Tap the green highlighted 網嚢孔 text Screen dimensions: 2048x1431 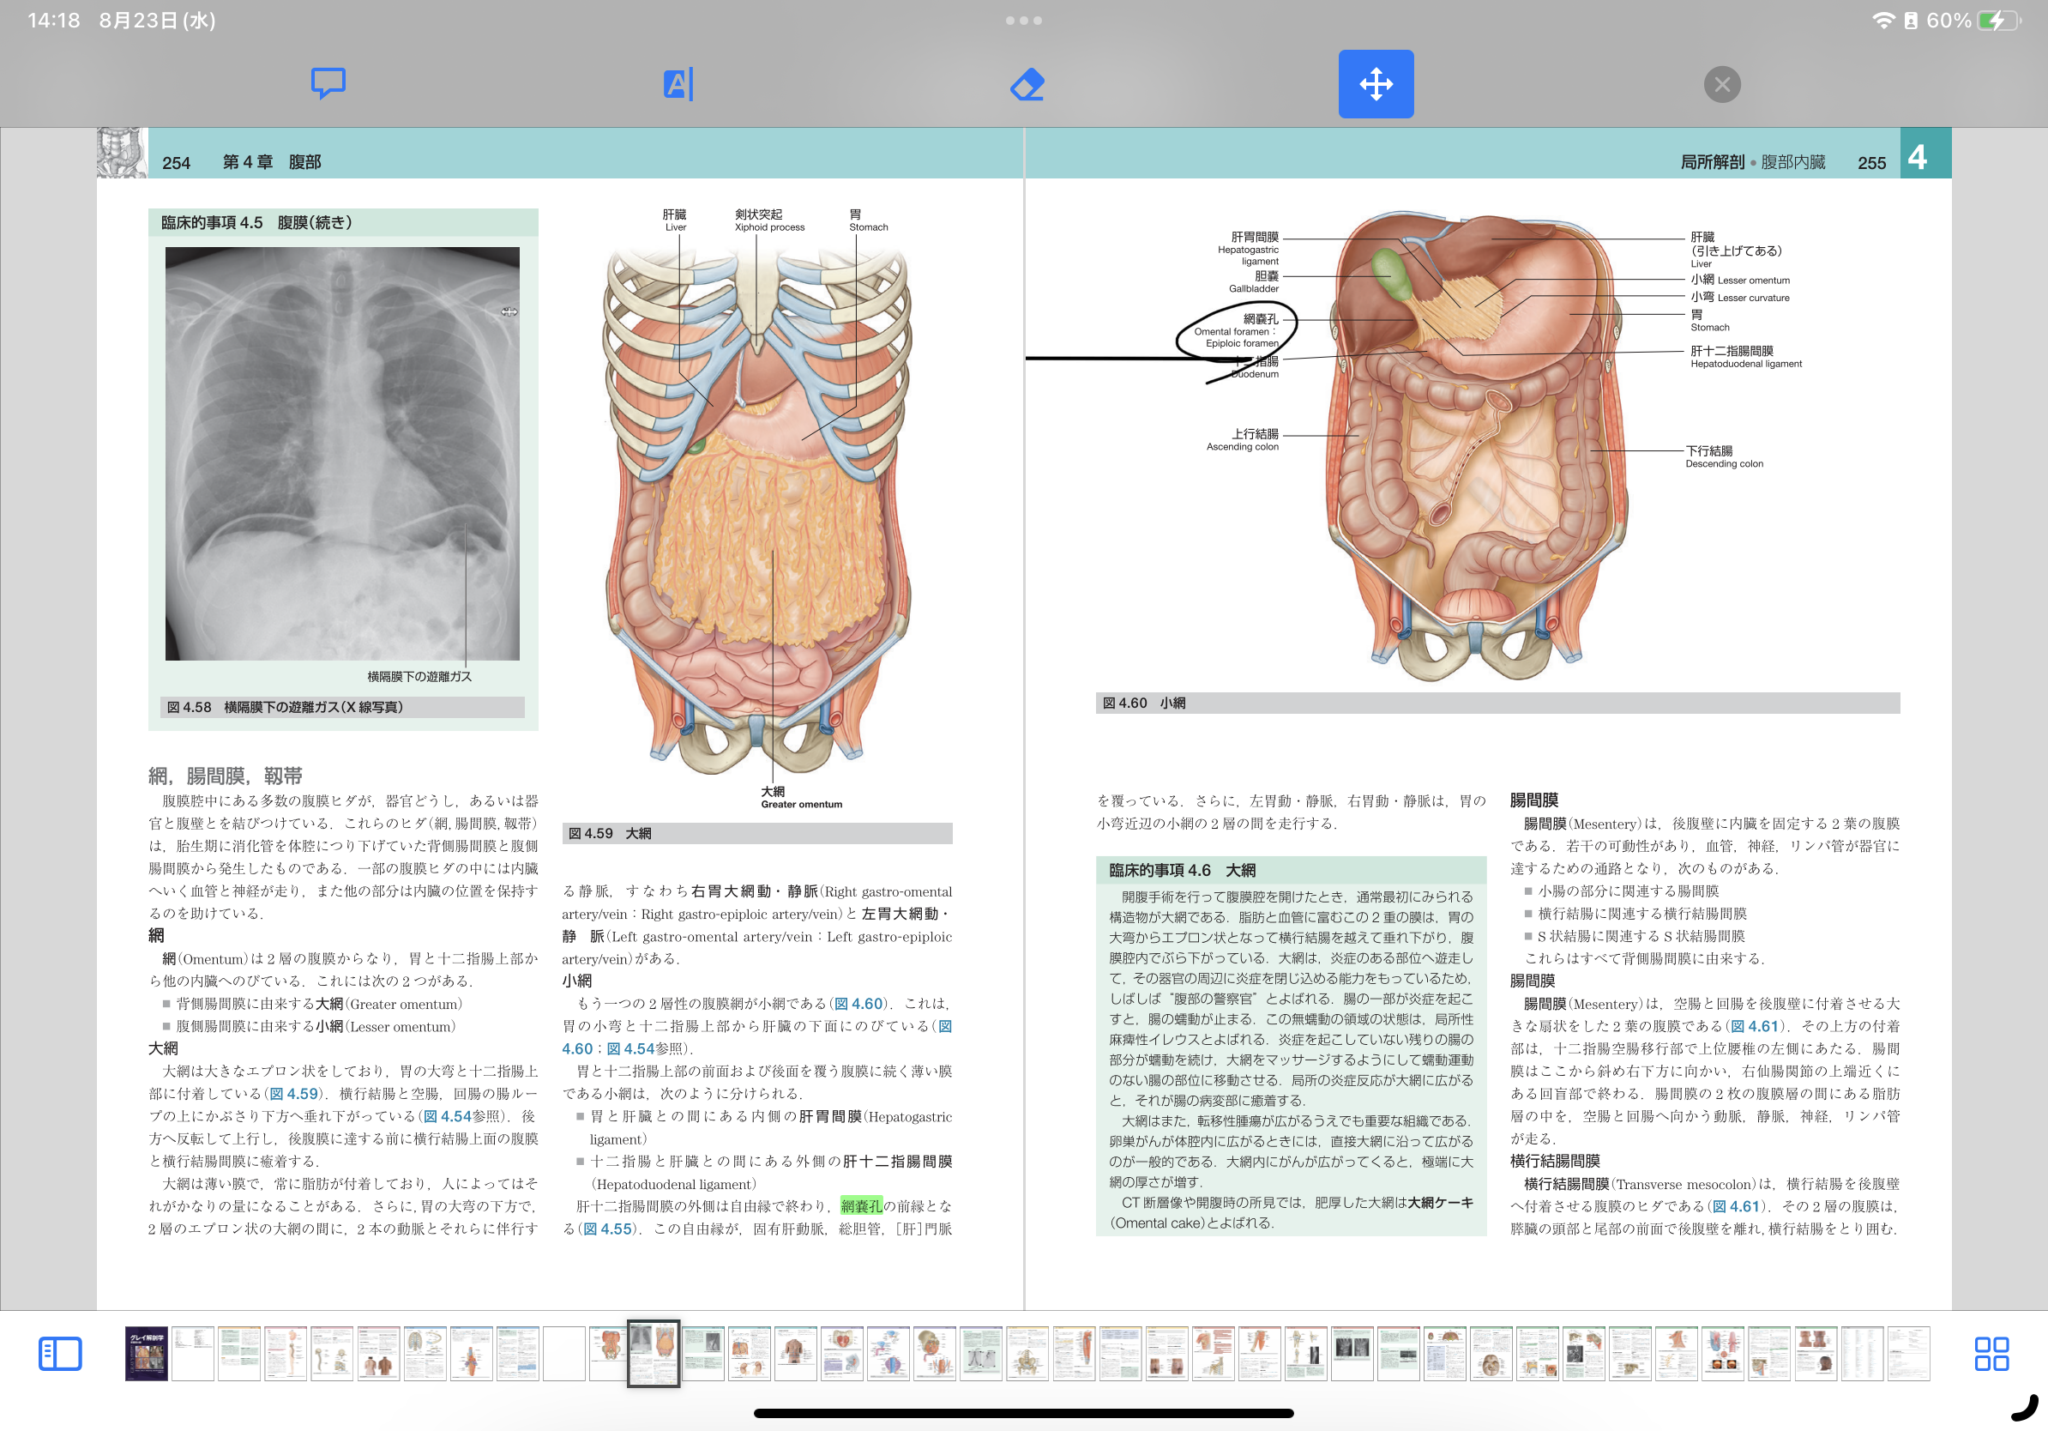pyautogui.click(x=861, y=1206)
